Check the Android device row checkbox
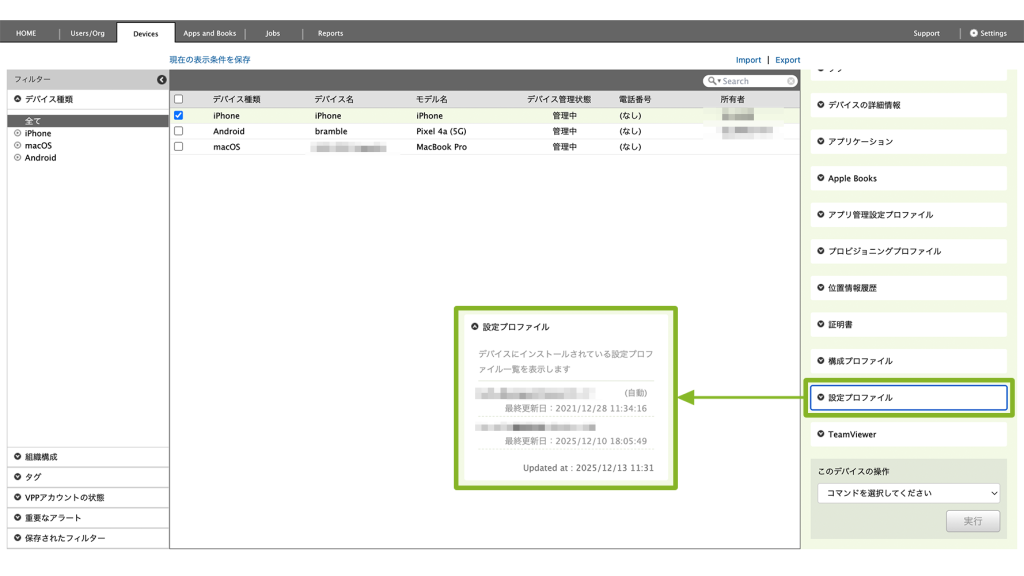The width and height of the screenshot is (1024, 576). pyautogui.click(x=179, y=131)
